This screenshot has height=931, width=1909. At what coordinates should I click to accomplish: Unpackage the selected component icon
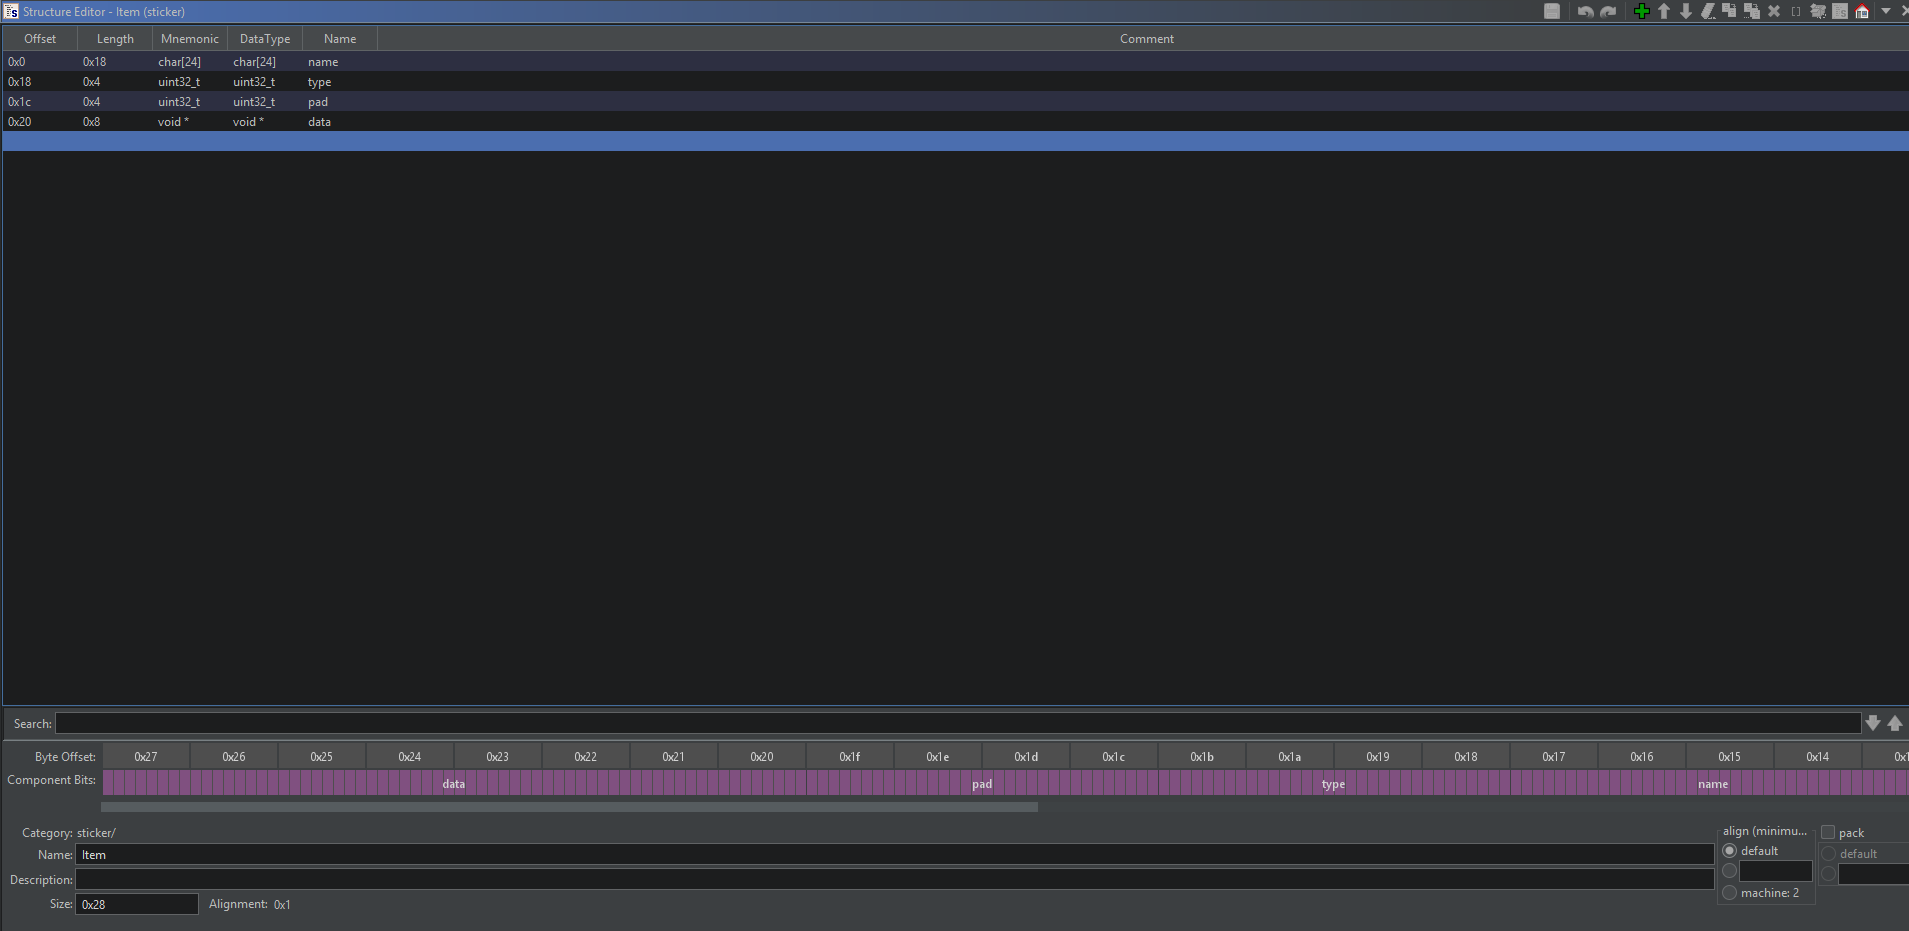coord(1818,12)
